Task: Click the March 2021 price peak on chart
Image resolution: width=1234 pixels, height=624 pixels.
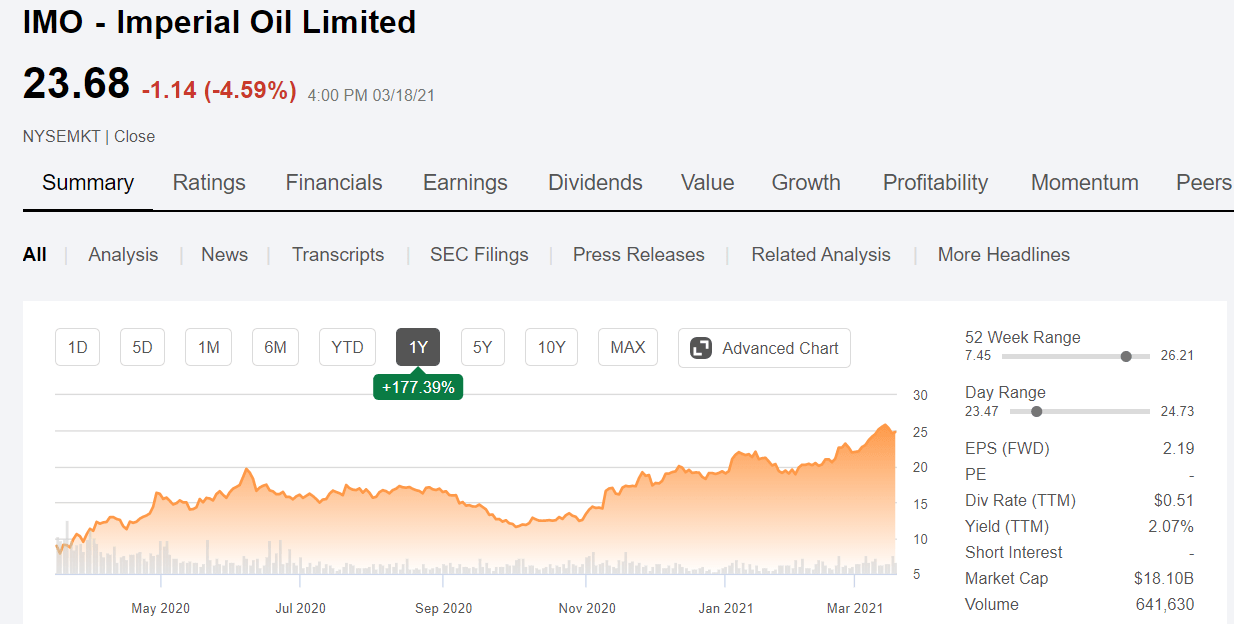Action: tap(883, 427)
